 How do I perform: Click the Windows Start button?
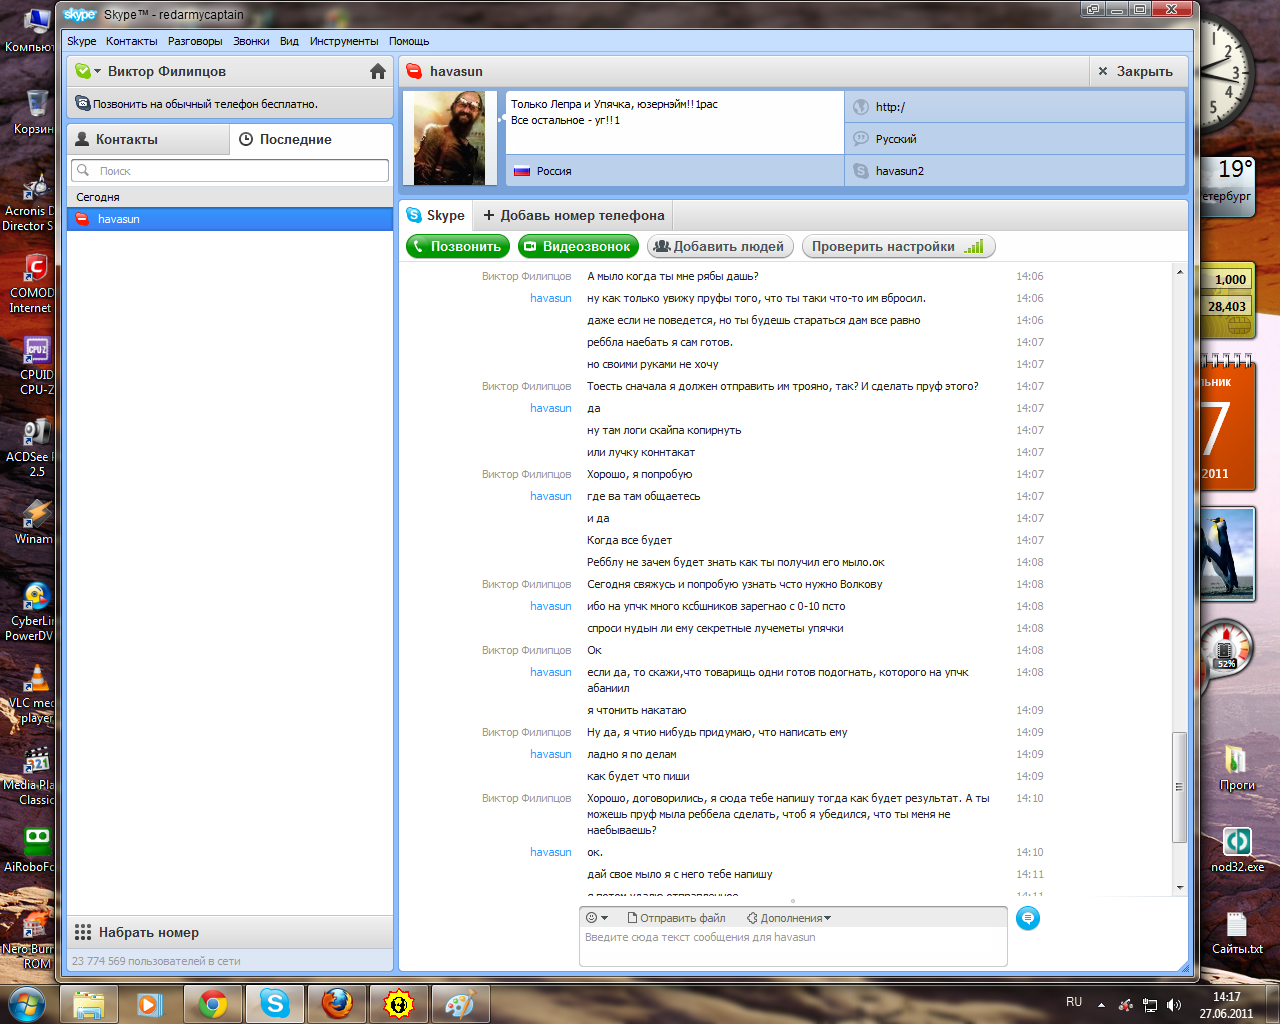(x=26, y=1003)
